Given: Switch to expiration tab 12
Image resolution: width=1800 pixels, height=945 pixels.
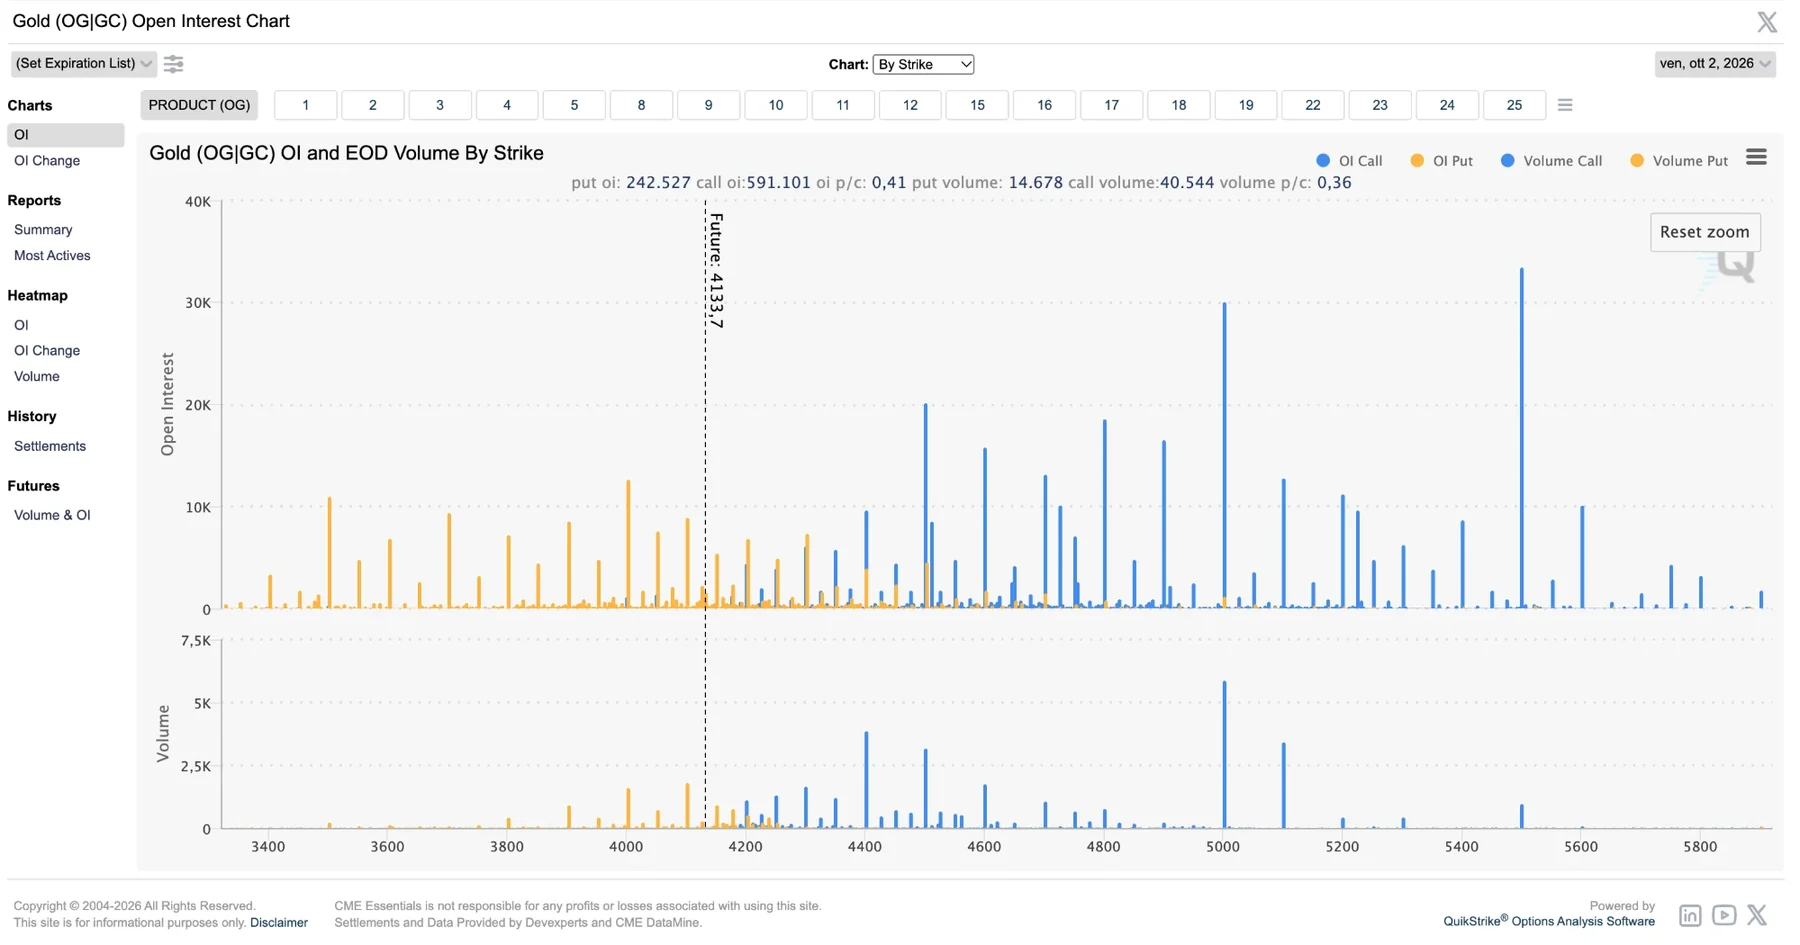Looking at the screenshot, I should tap(910, 105).
